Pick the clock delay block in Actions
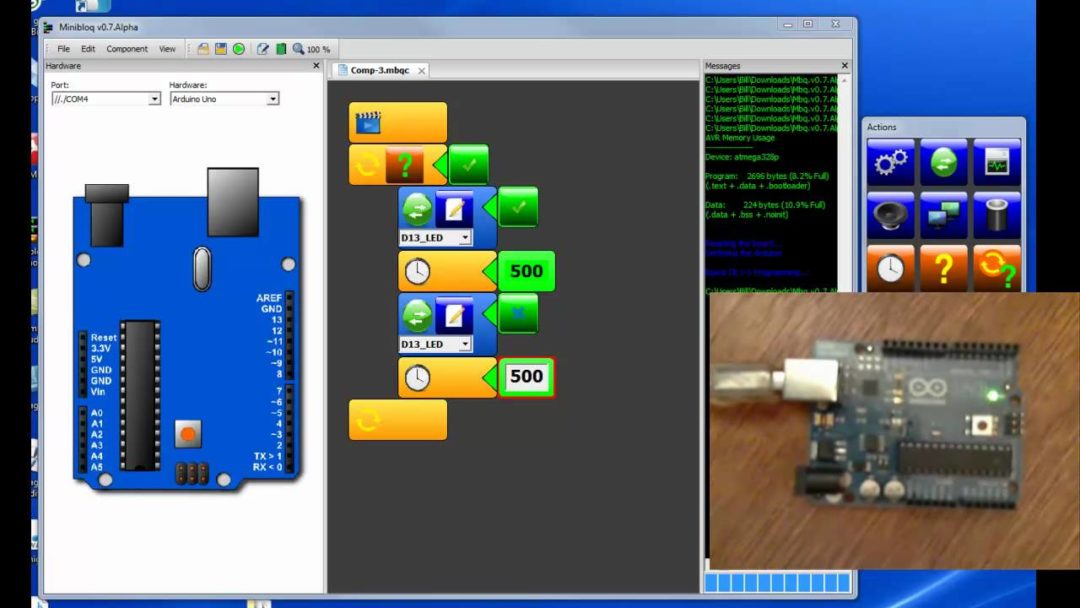Screen dimensions: 1080x608 (x=890, y=268)
